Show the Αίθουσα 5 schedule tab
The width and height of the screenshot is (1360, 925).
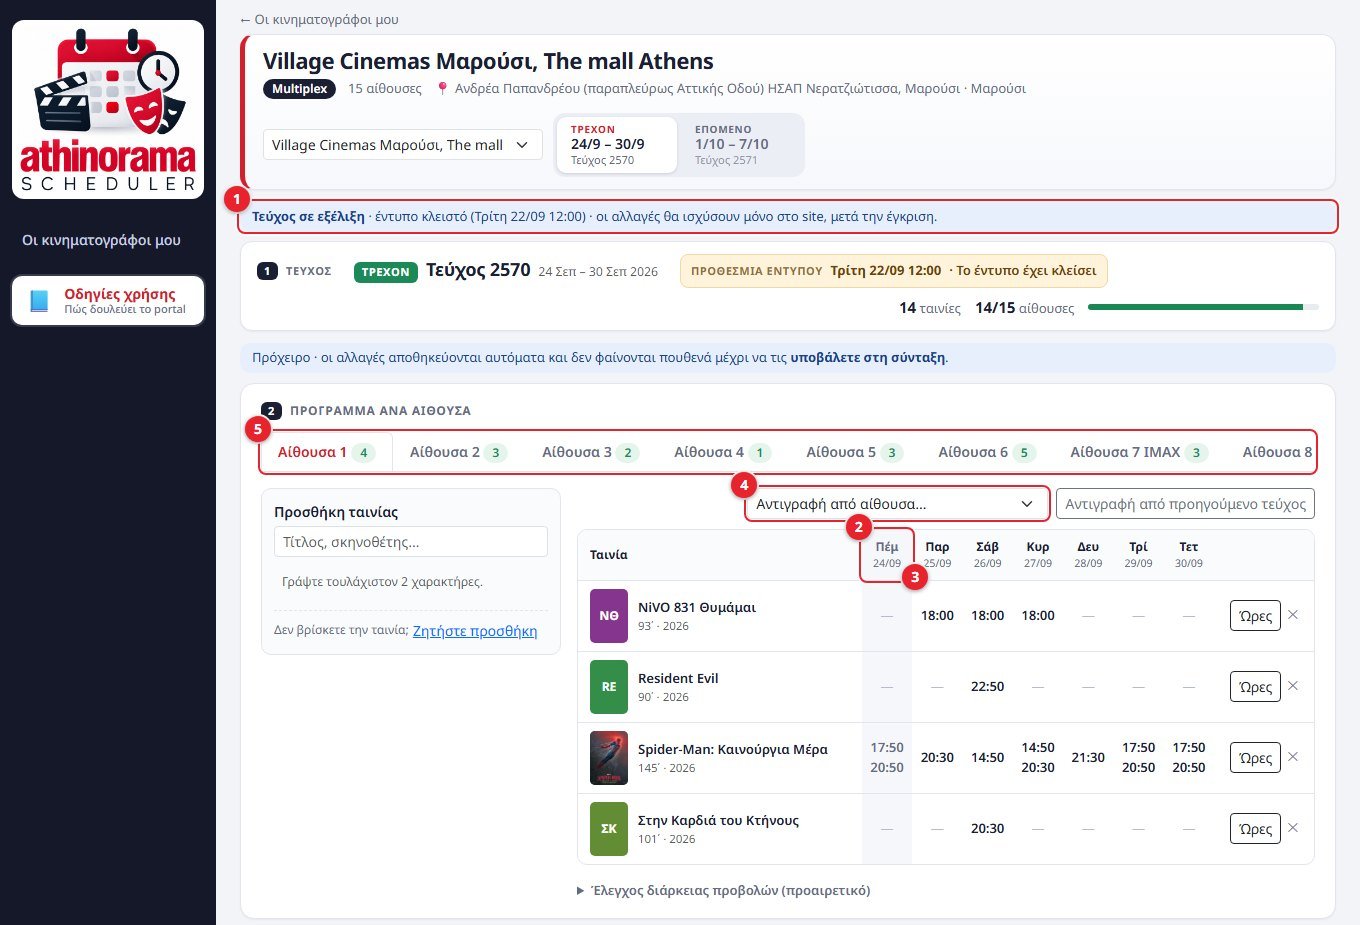(854, 452)
